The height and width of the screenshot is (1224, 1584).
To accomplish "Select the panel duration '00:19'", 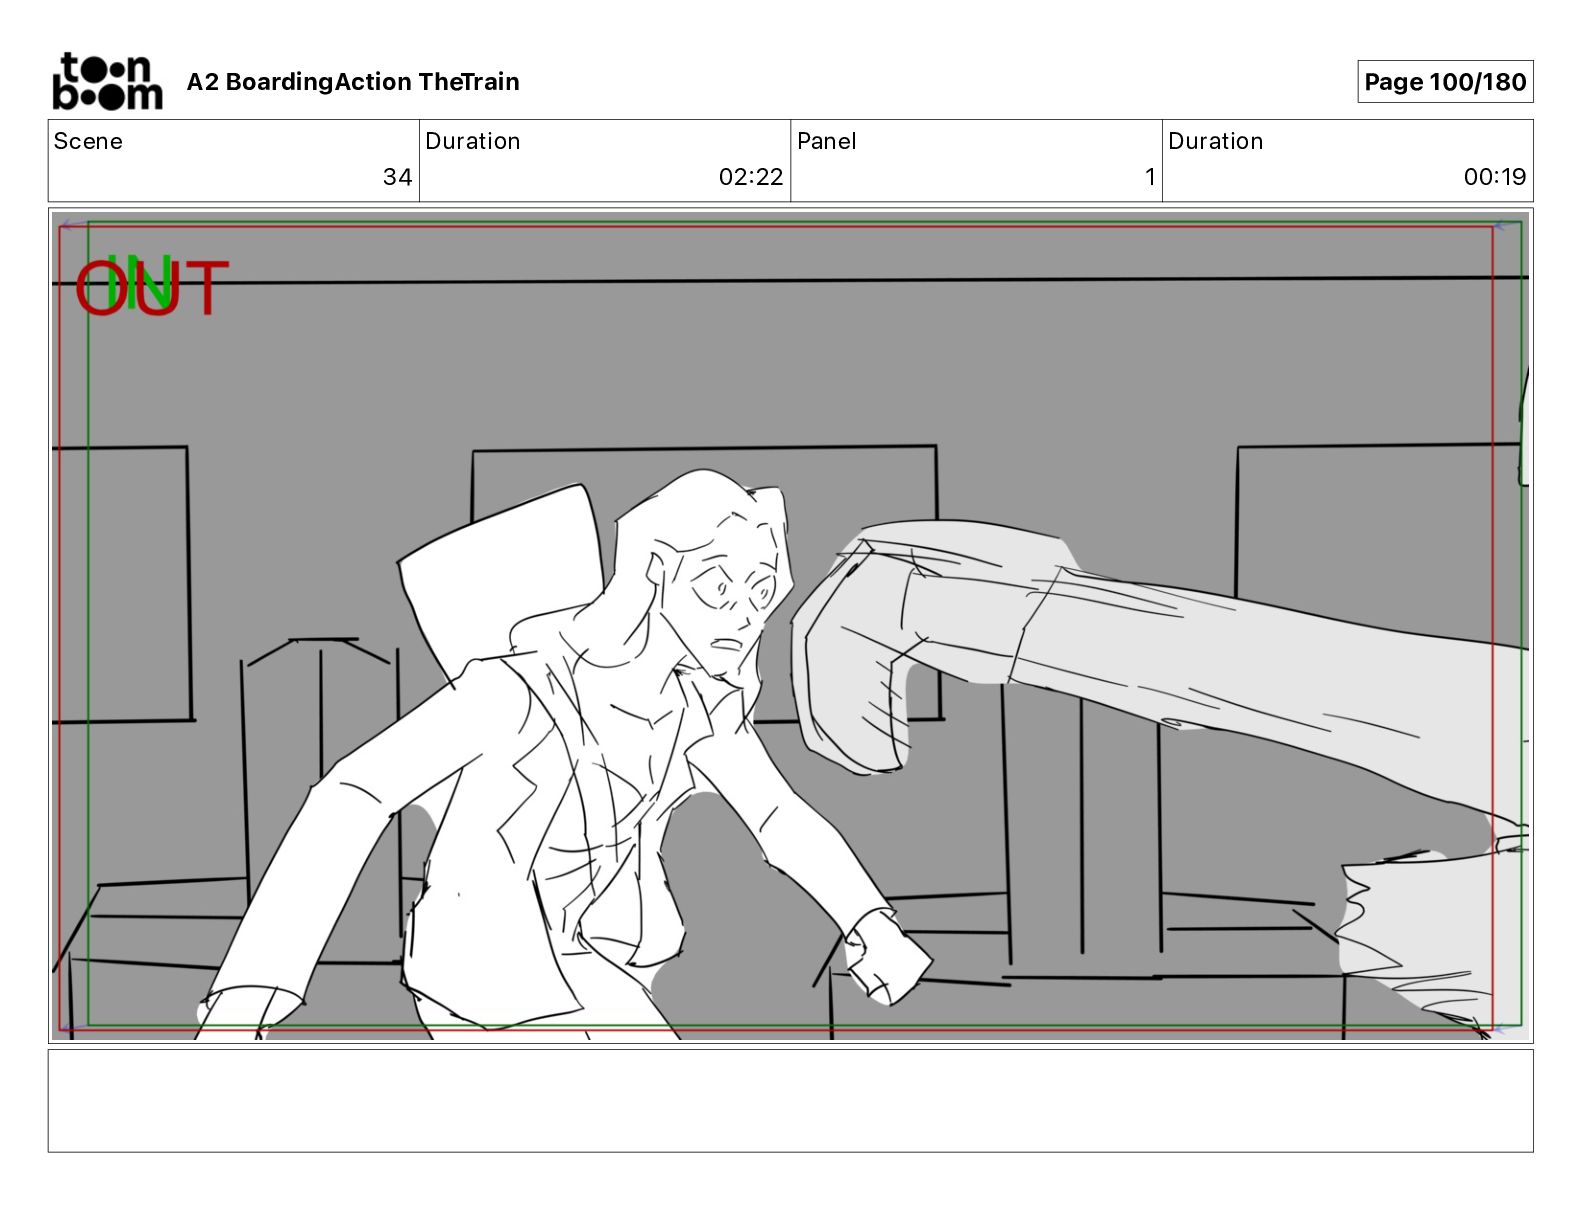I will point(1495,177).
